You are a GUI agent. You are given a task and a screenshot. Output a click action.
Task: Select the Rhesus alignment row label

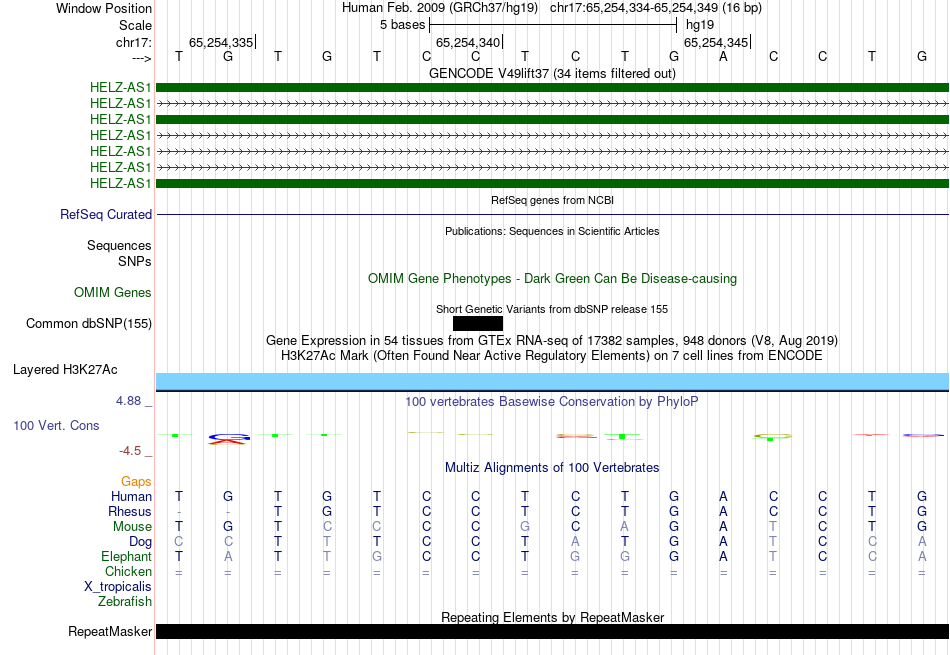click(130, 512)
